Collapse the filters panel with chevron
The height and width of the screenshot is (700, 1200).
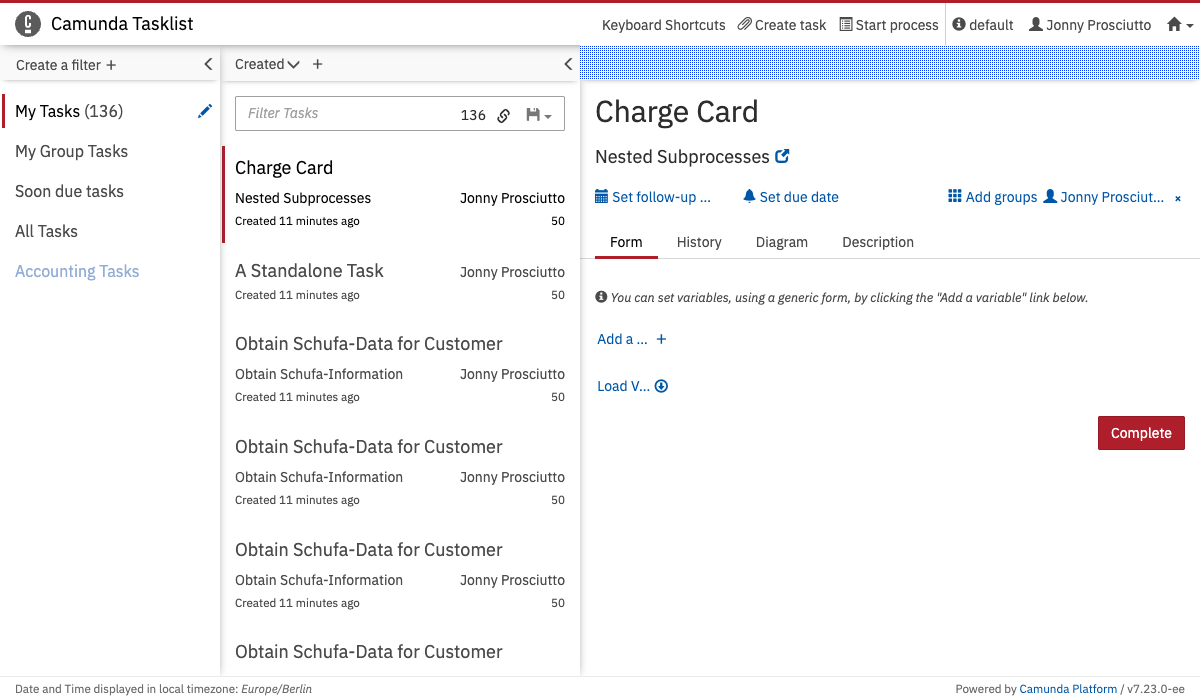tap(208, 64)
